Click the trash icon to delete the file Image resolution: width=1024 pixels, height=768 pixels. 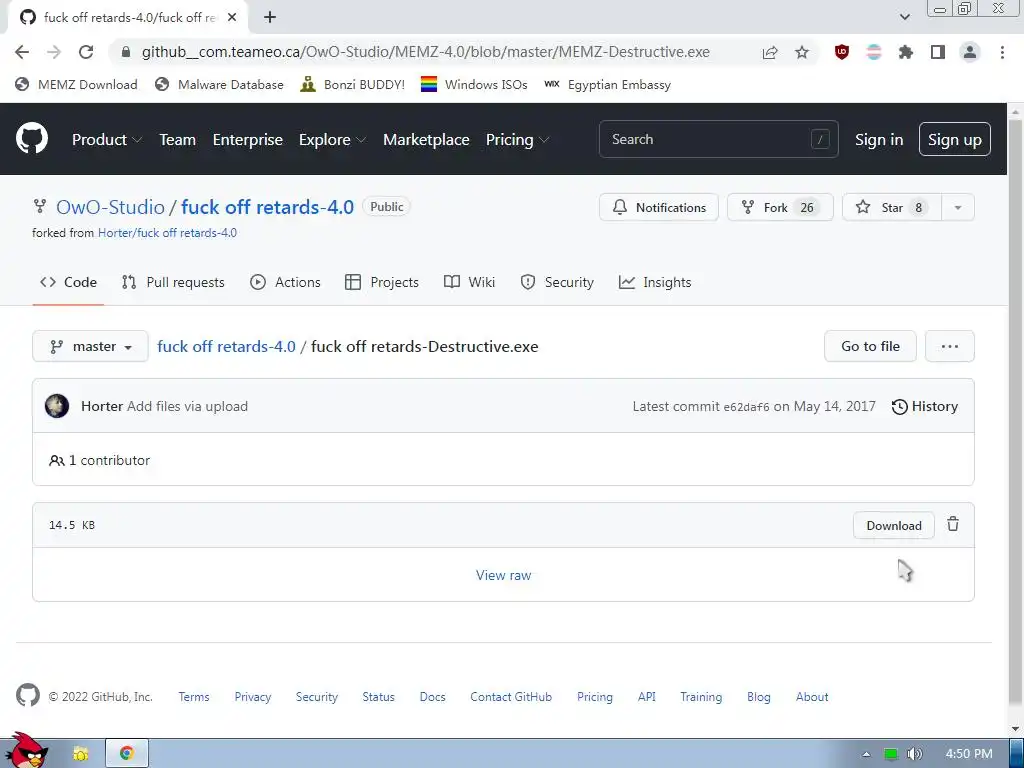click(953, 524)
